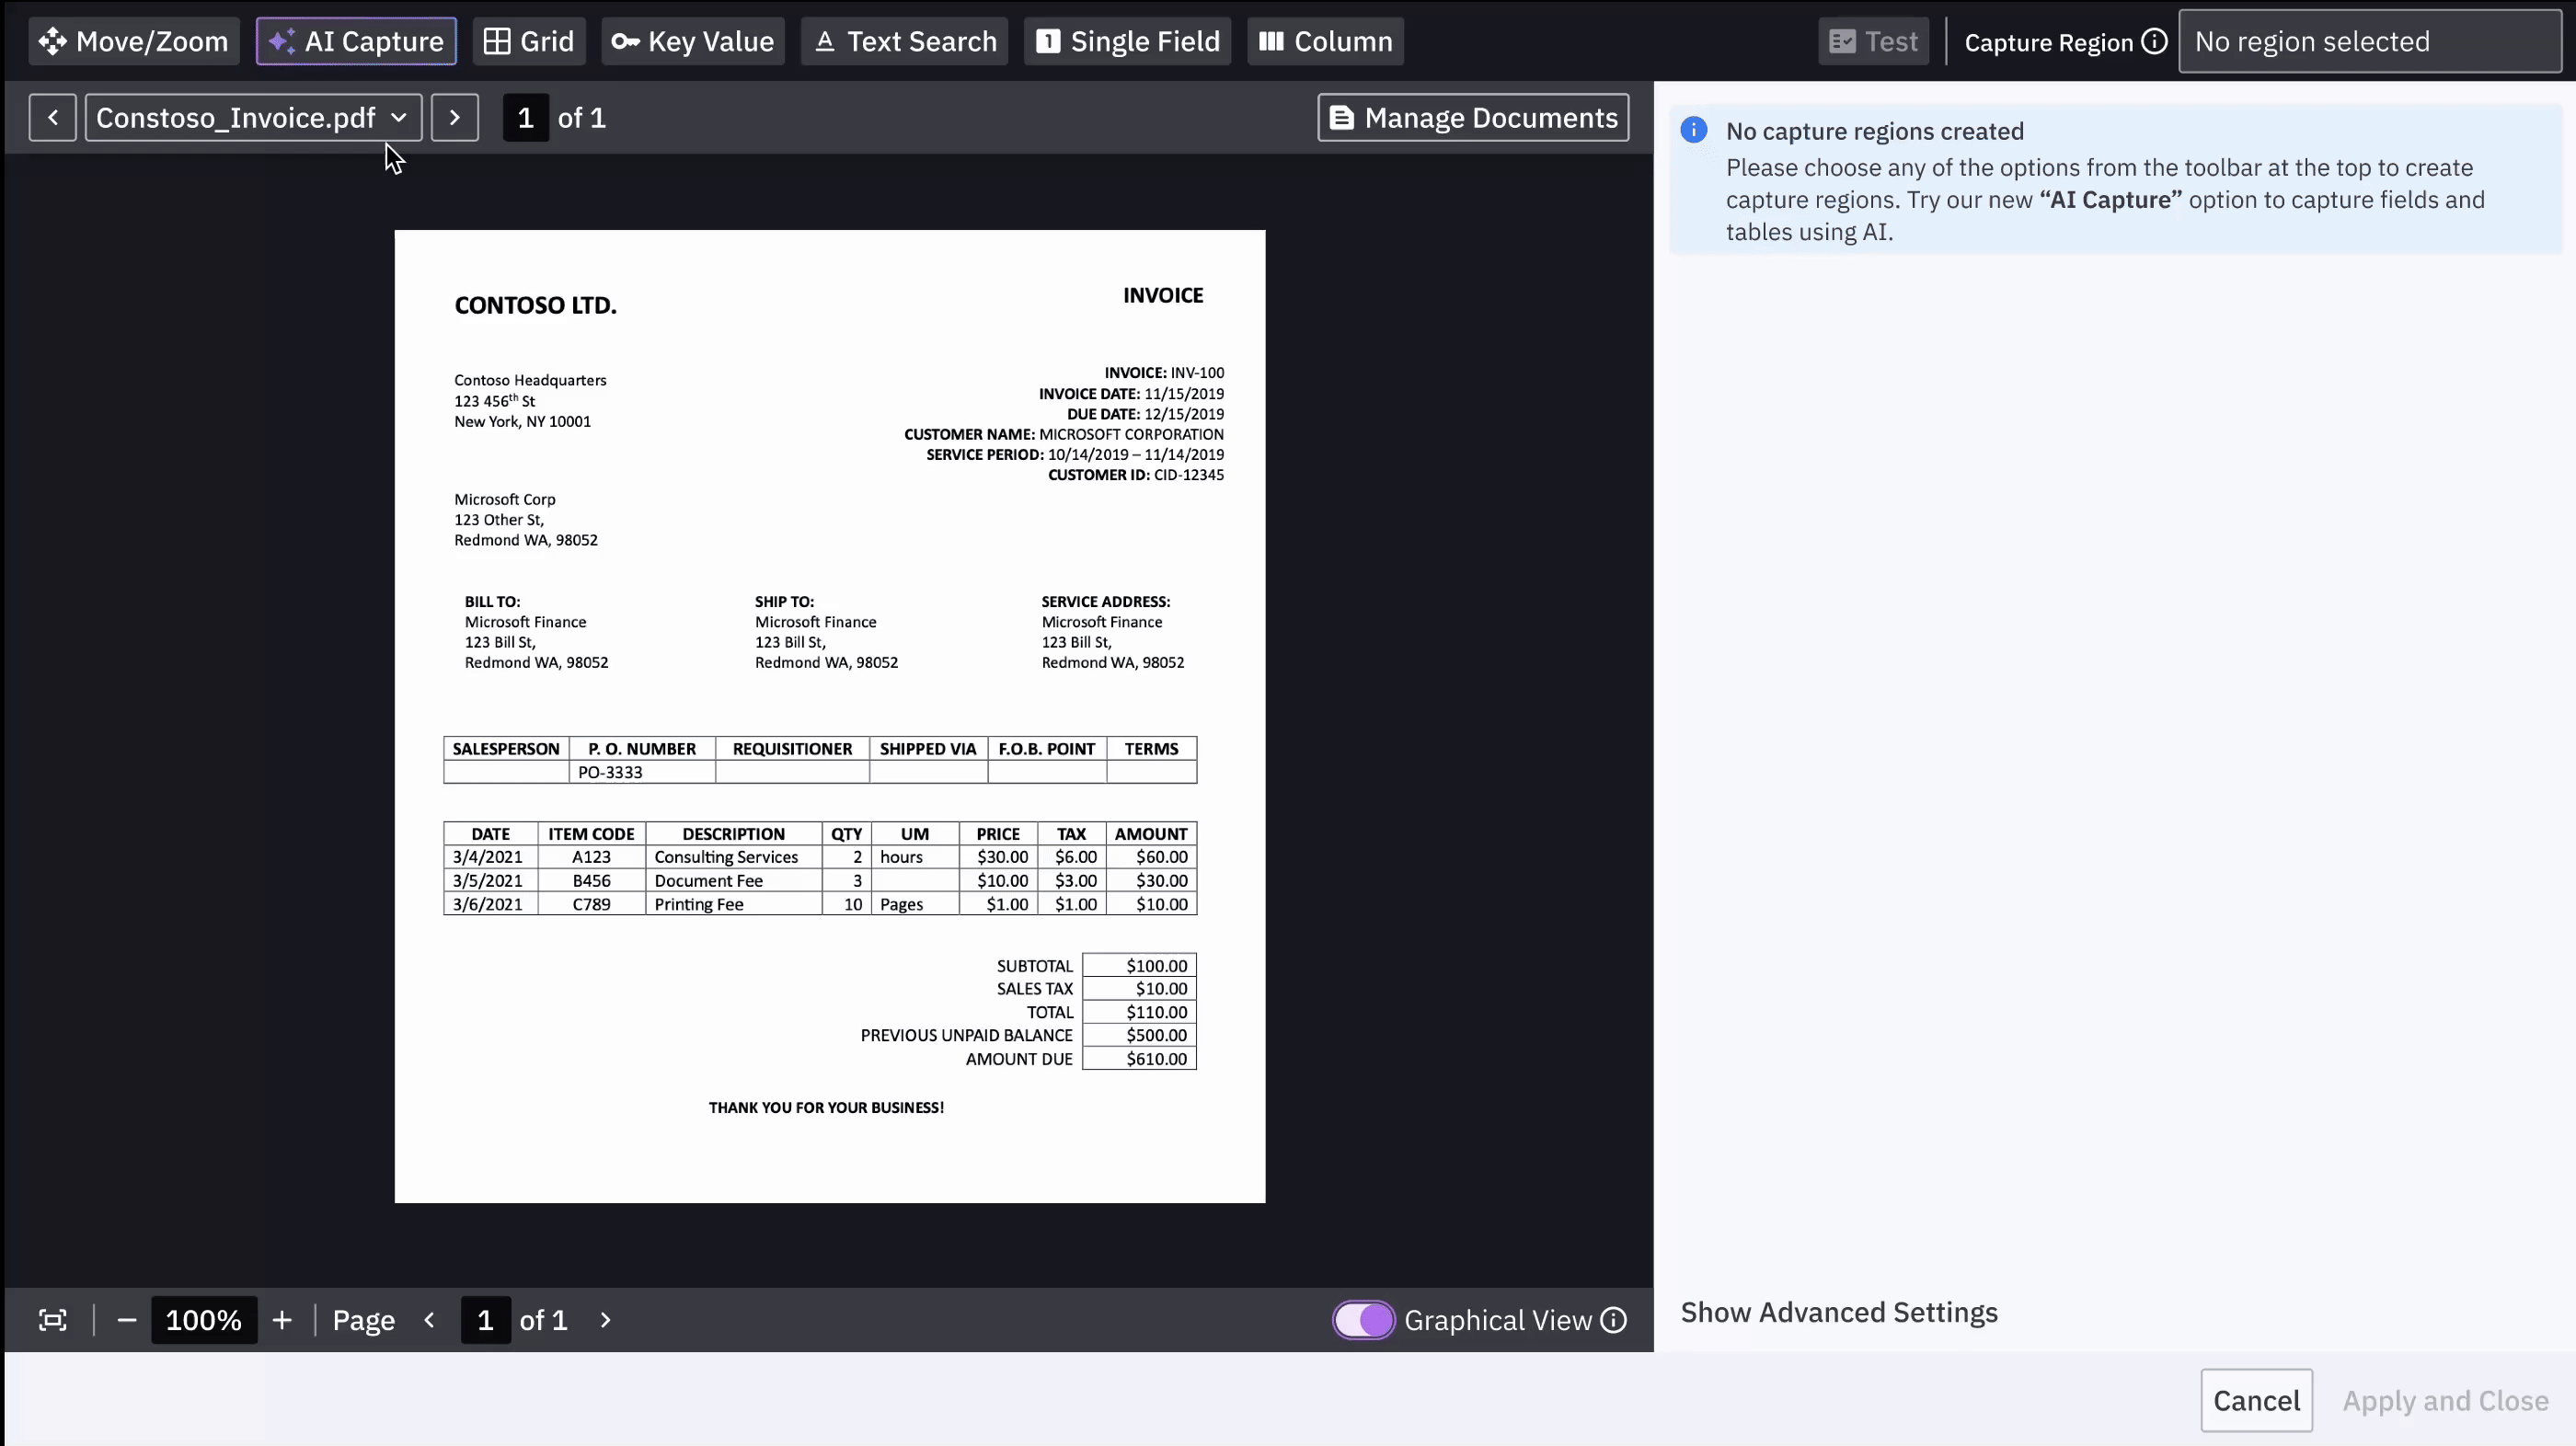Click the Test button
Screen dimensions: 2576x1446
pos(1873,41)
